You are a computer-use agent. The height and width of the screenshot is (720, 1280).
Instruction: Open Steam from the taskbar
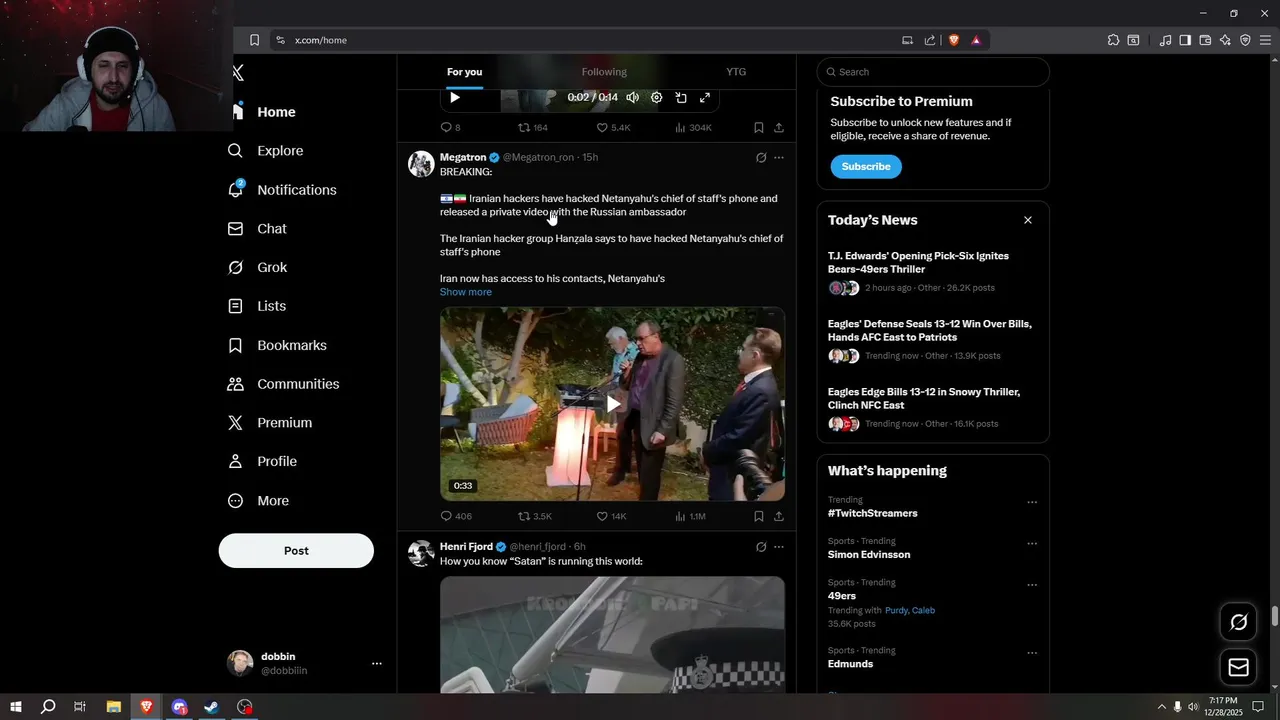click(212, 707)
